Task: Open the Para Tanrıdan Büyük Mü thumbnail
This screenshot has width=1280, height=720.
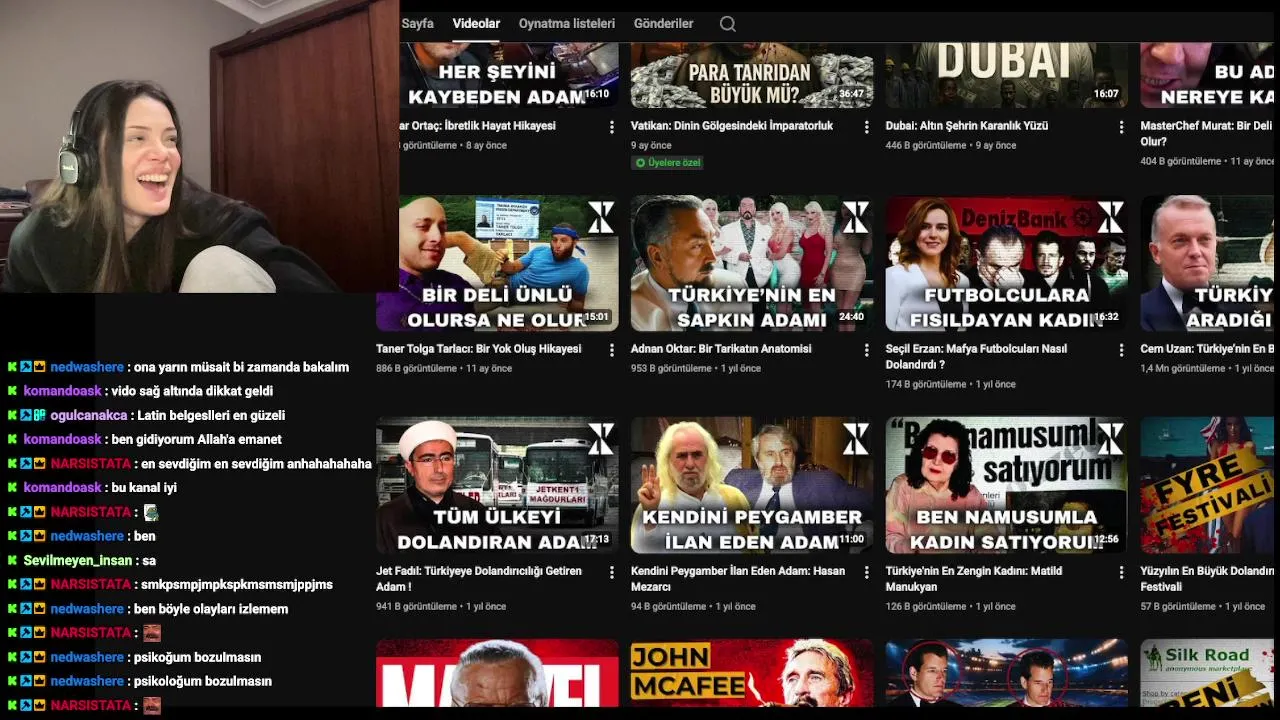Action: tap(752, 75)
